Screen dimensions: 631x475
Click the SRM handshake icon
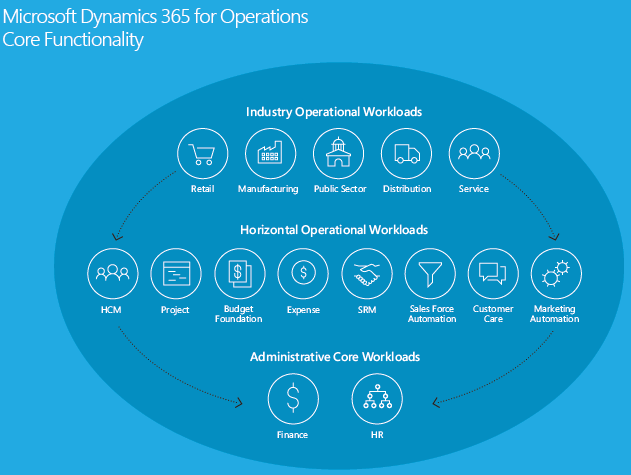coord(367,274)
